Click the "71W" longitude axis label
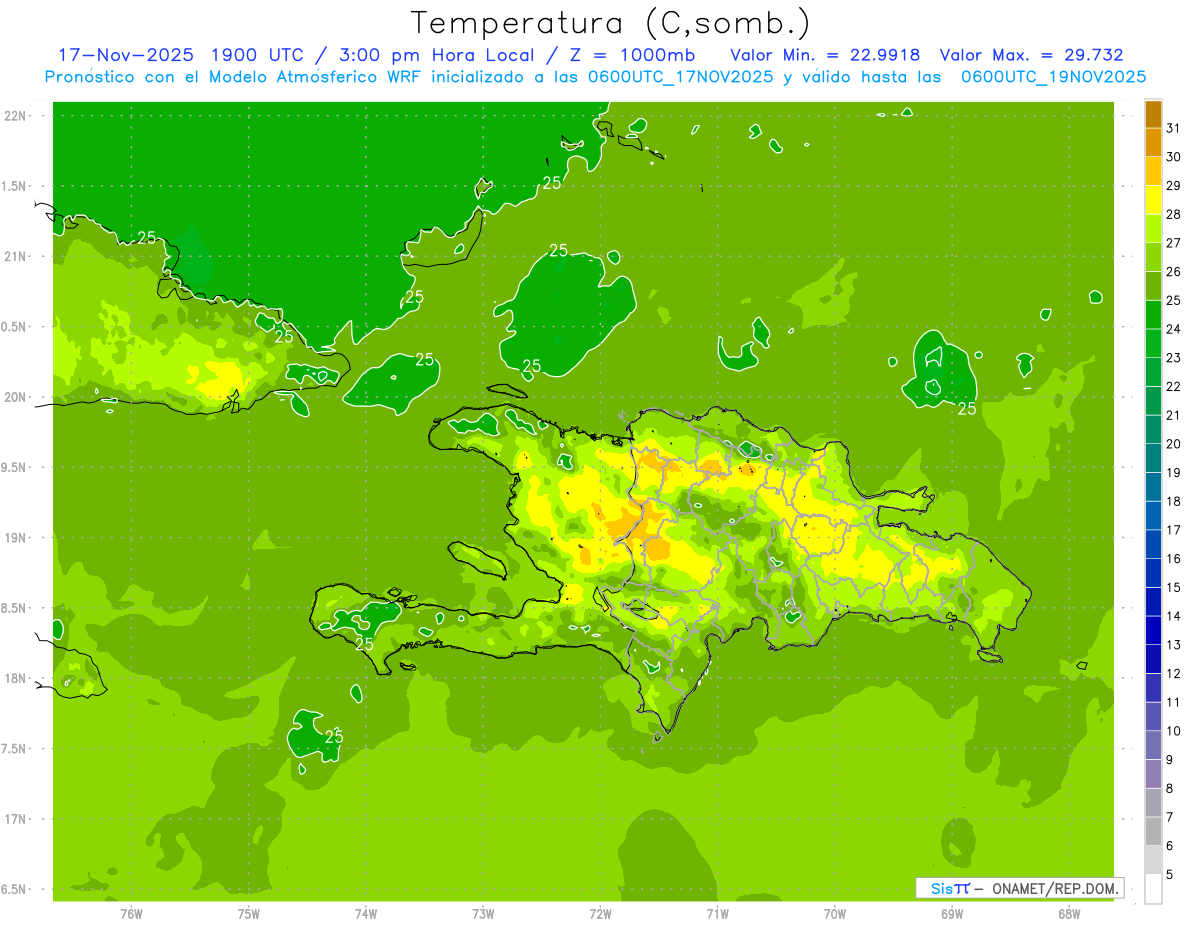The width and height of the screenshot is (1200, 927). 717,913
